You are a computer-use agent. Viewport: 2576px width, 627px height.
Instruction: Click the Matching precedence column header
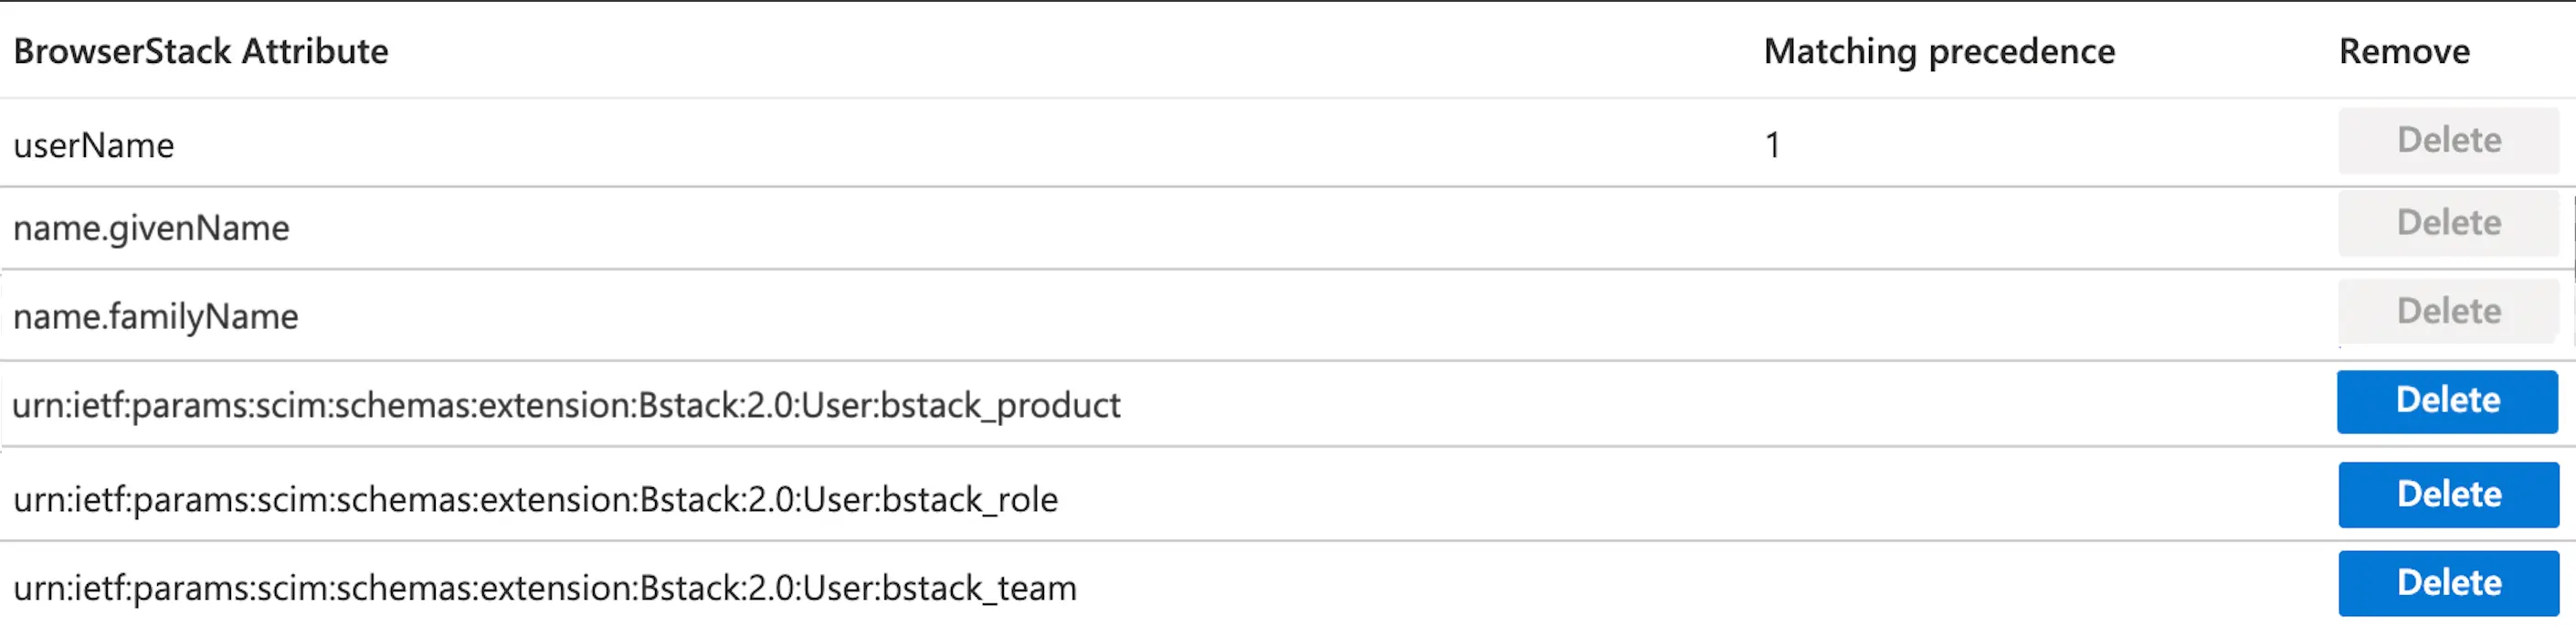pyautogui.click(x=1938, y=52)
